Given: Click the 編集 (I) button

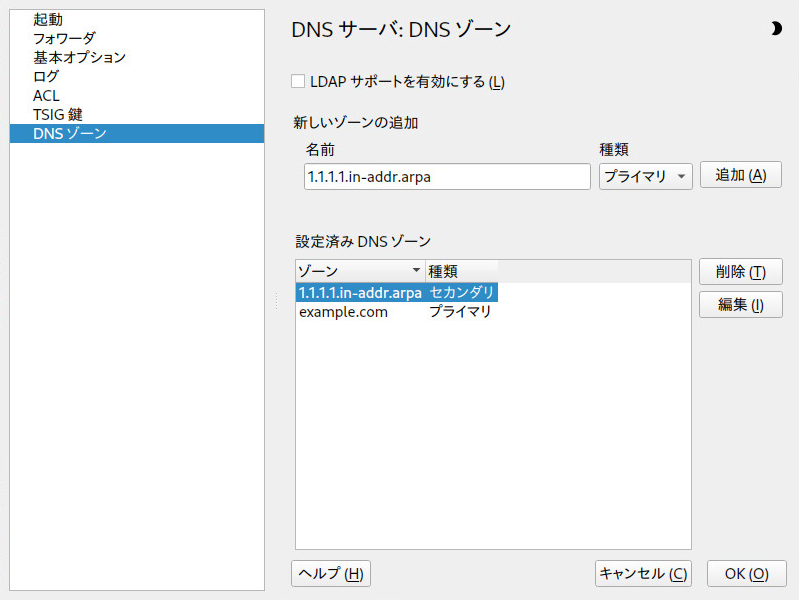Looking at the screenshot, I should [x=740, y=304].
